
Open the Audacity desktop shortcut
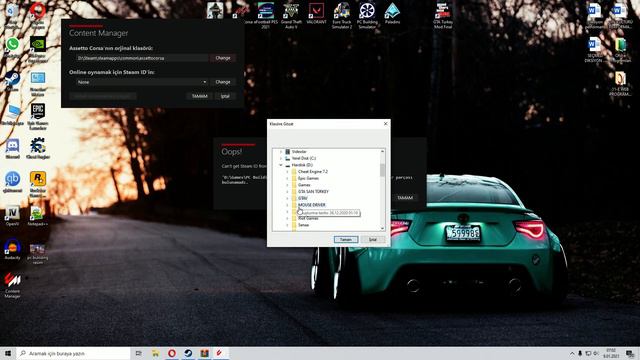12,249
